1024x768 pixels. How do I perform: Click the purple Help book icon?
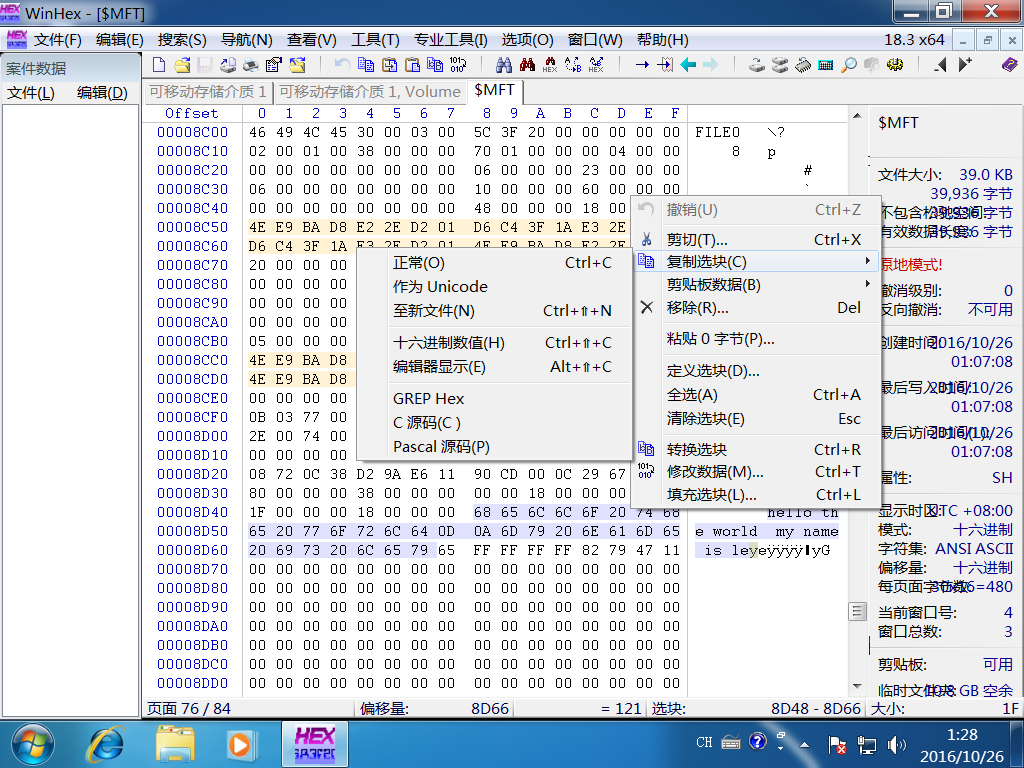pyautogui.click(x=1010, y=64)
